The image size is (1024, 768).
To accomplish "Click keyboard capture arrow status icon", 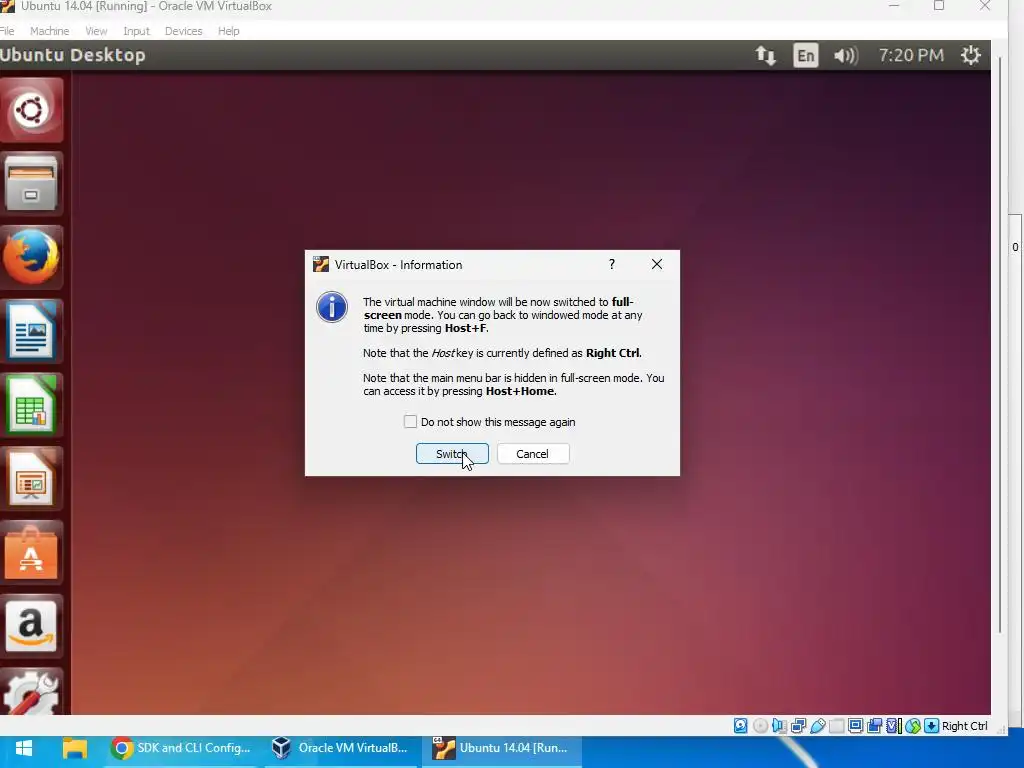I will 932,726.
